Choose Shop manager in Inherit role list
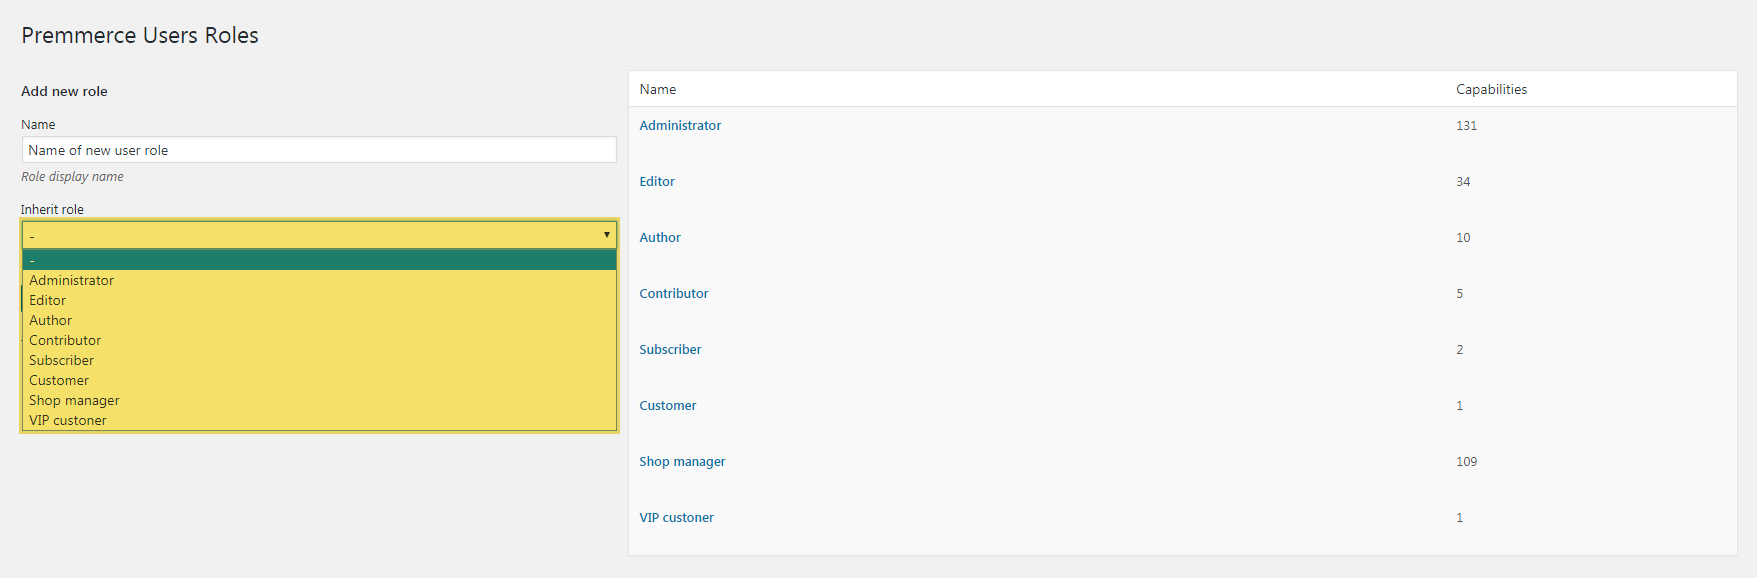 pyautogui.click(x=319, y=400)
